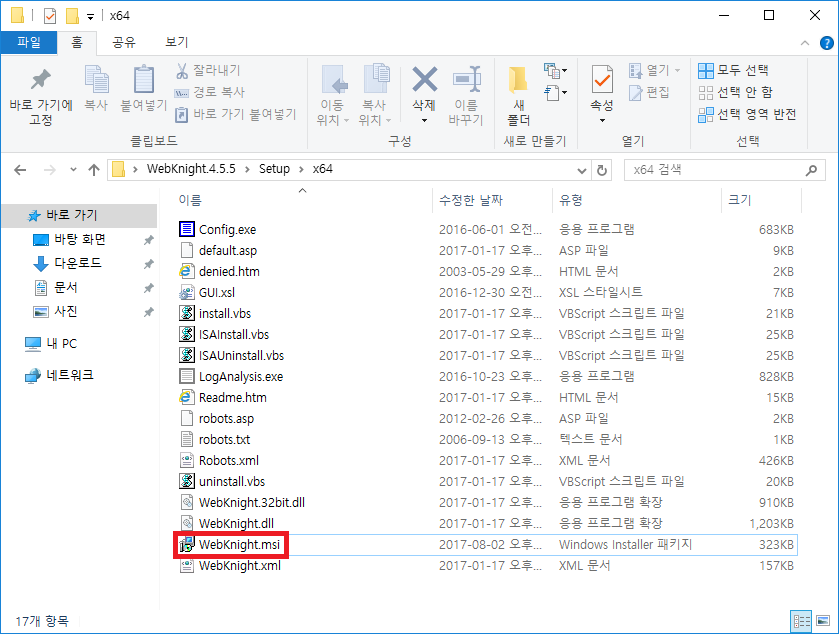
Task: Open the Customize Quick Access Toolbar dropdown
Action: click(90, 17)
